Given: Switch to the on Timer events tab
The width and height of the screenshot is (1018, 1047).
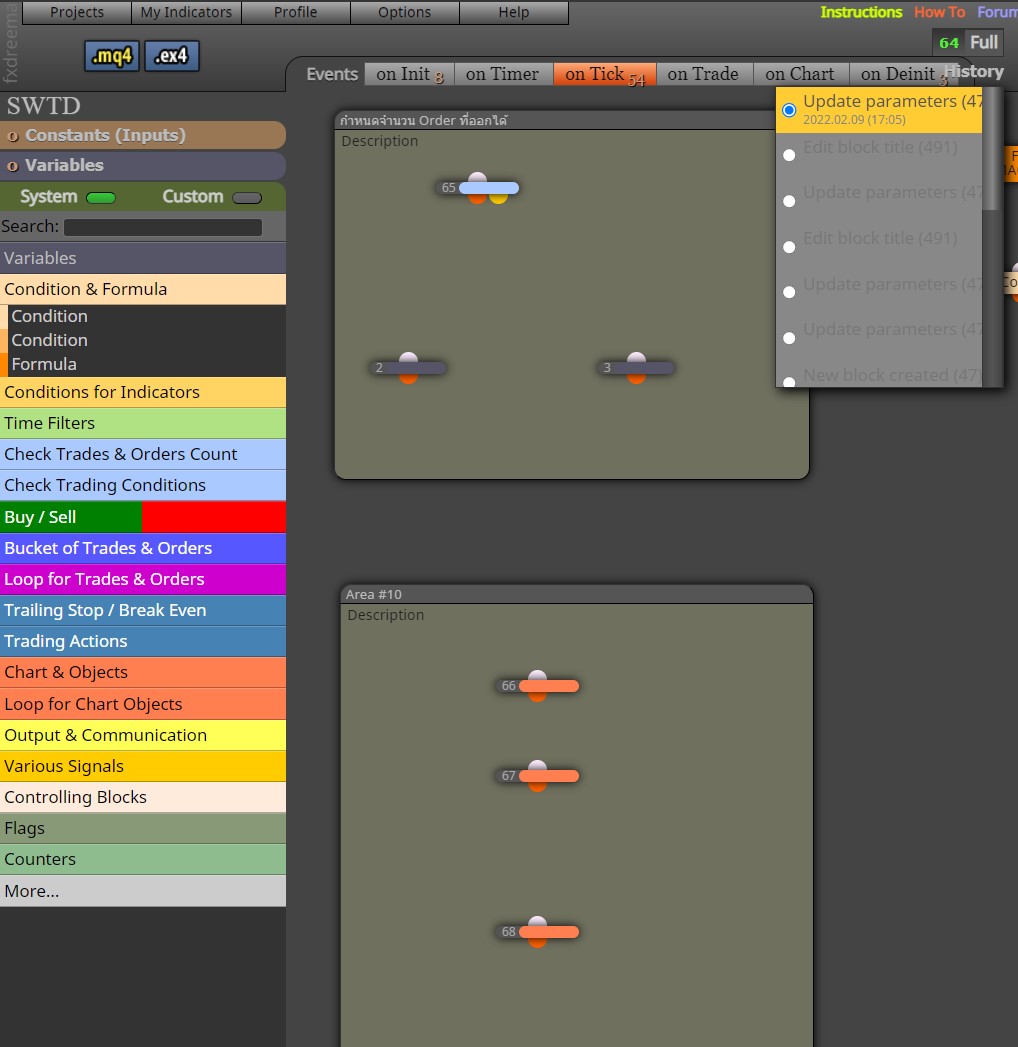Looking at the screenshot, I should pyautogui.click(x=503, y=74).
